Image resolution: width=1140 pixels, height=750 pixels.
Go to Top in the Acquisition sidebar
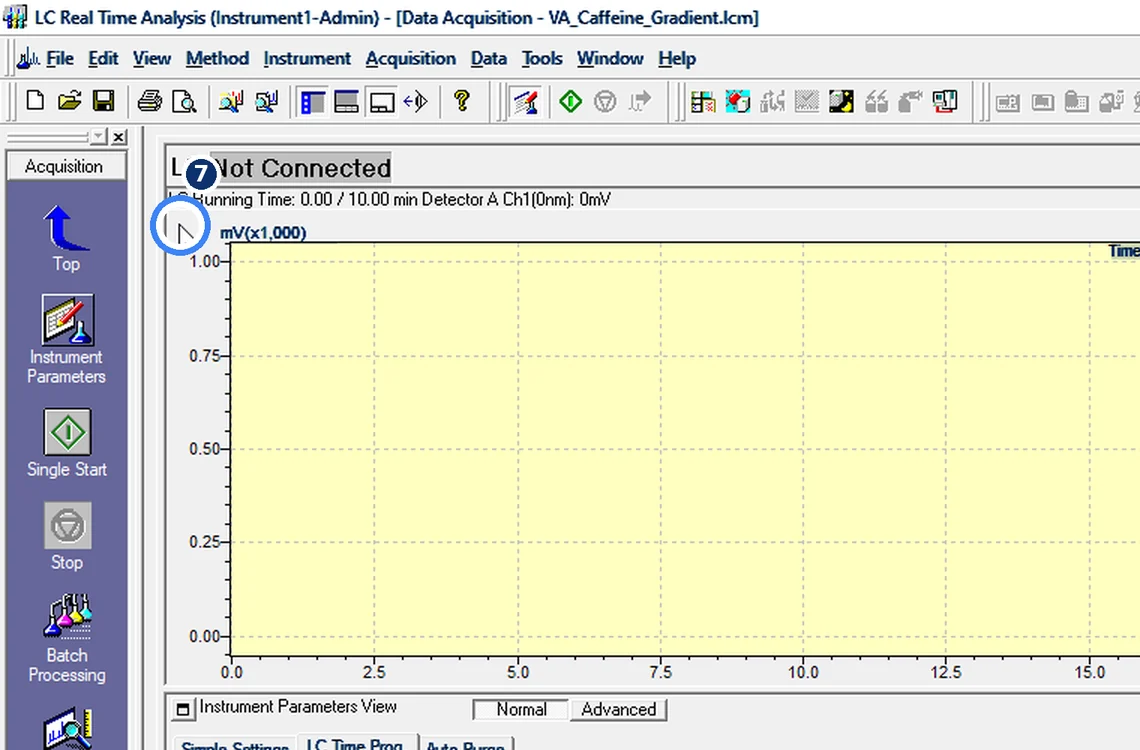click(66, 238)
